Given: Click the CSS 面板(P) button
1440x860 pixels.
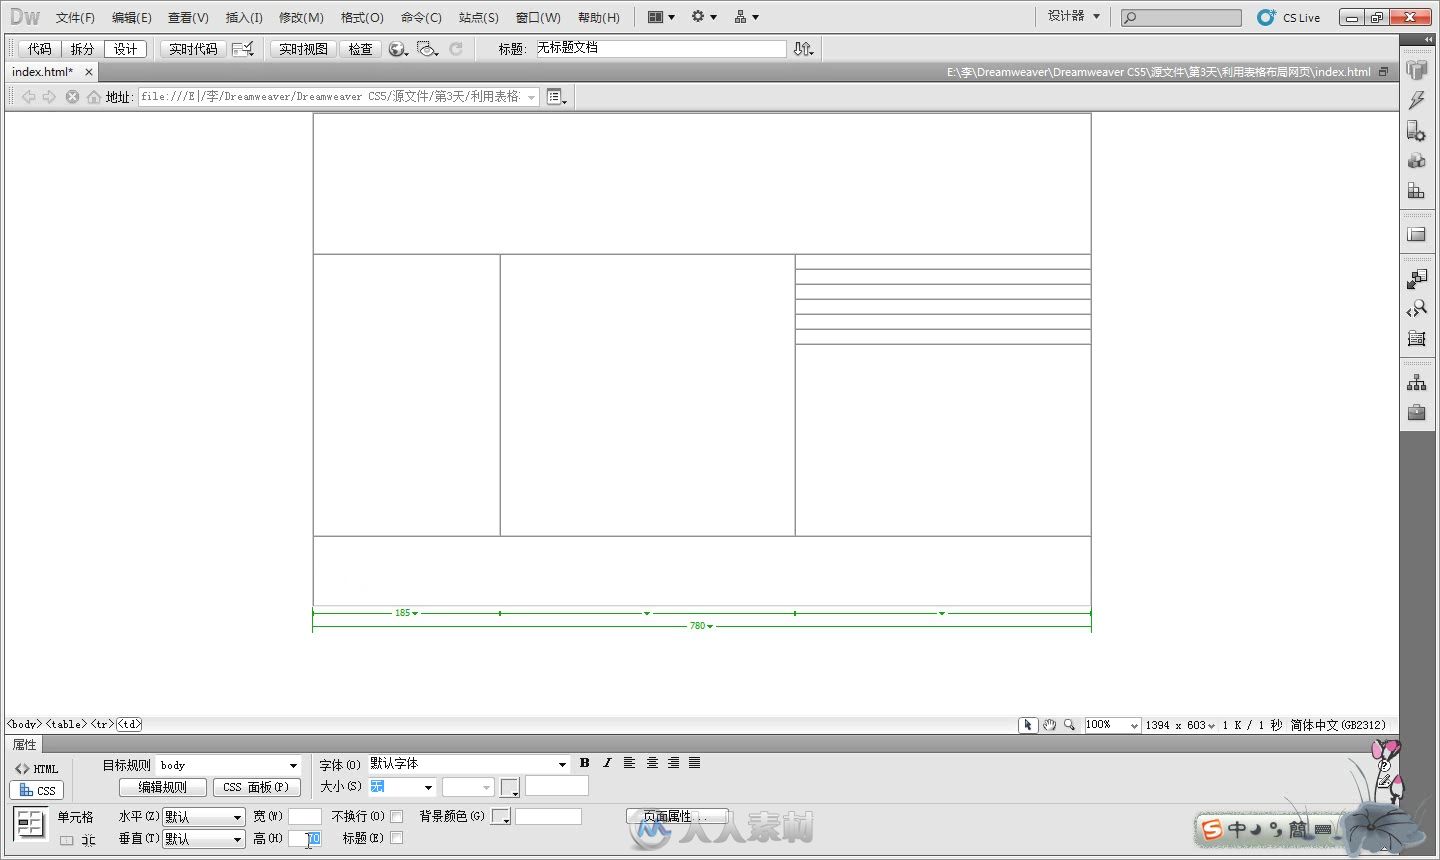Looking at the screenshot, I should coord(256,788).
